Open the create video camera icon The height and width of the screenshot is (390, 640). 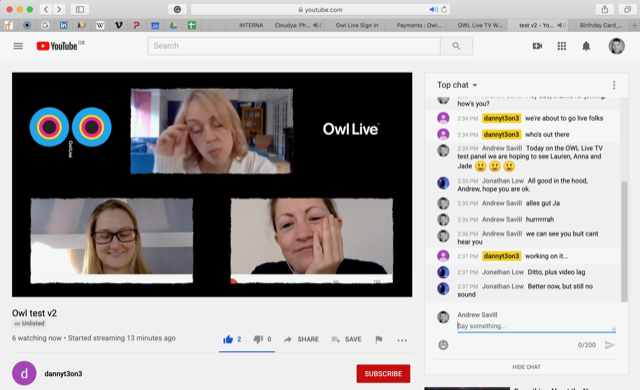coord(538,46)
